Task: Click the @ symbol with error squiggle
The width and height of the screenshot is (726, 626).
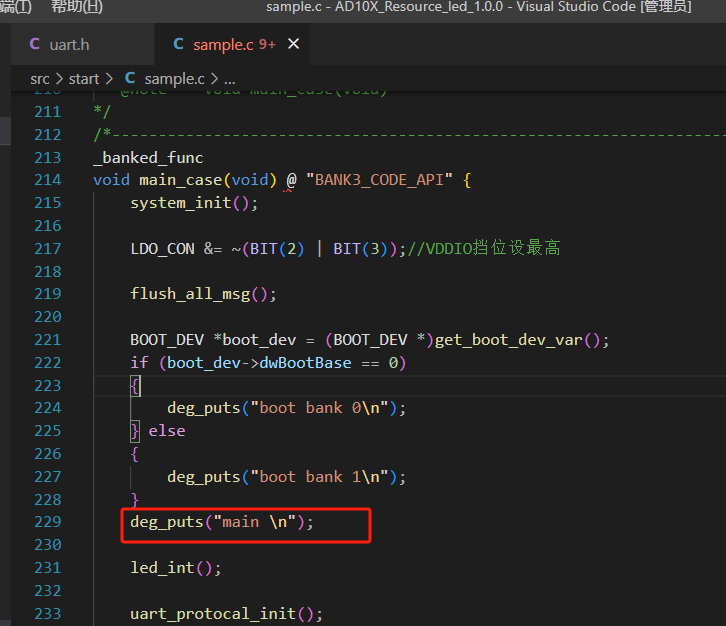Action: point(291,180)
